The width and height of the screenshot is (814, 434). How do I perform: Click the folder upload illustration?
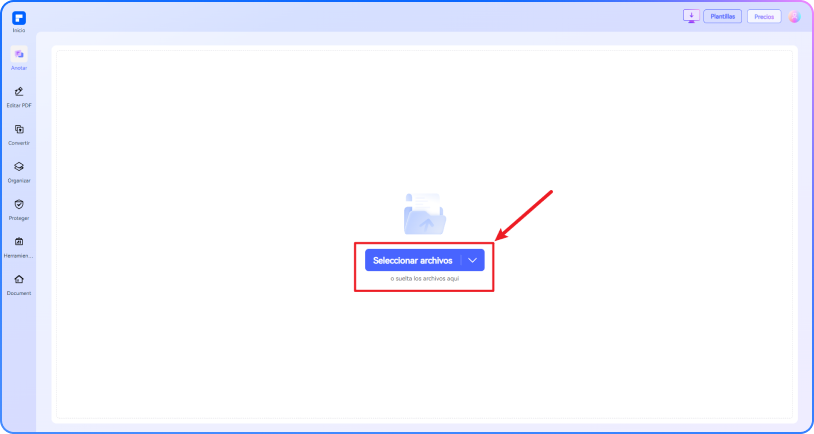(425, 213)
